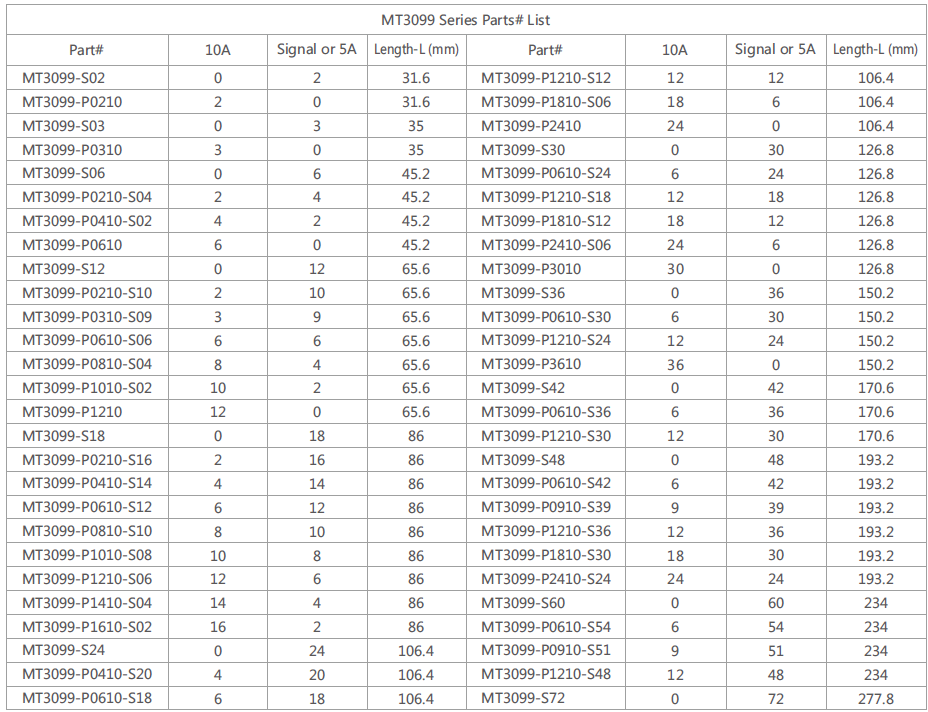Click part number MT3099-S18
The width and height of the screenshot is (928, 712).
63,436
